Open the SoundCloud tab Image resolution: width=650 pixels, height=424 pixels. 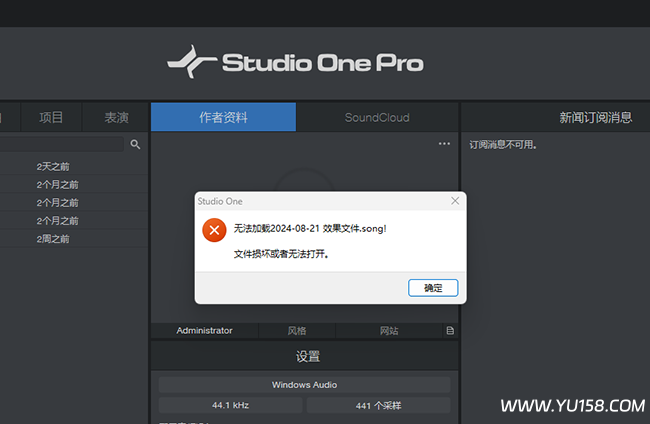click(377, 117)
